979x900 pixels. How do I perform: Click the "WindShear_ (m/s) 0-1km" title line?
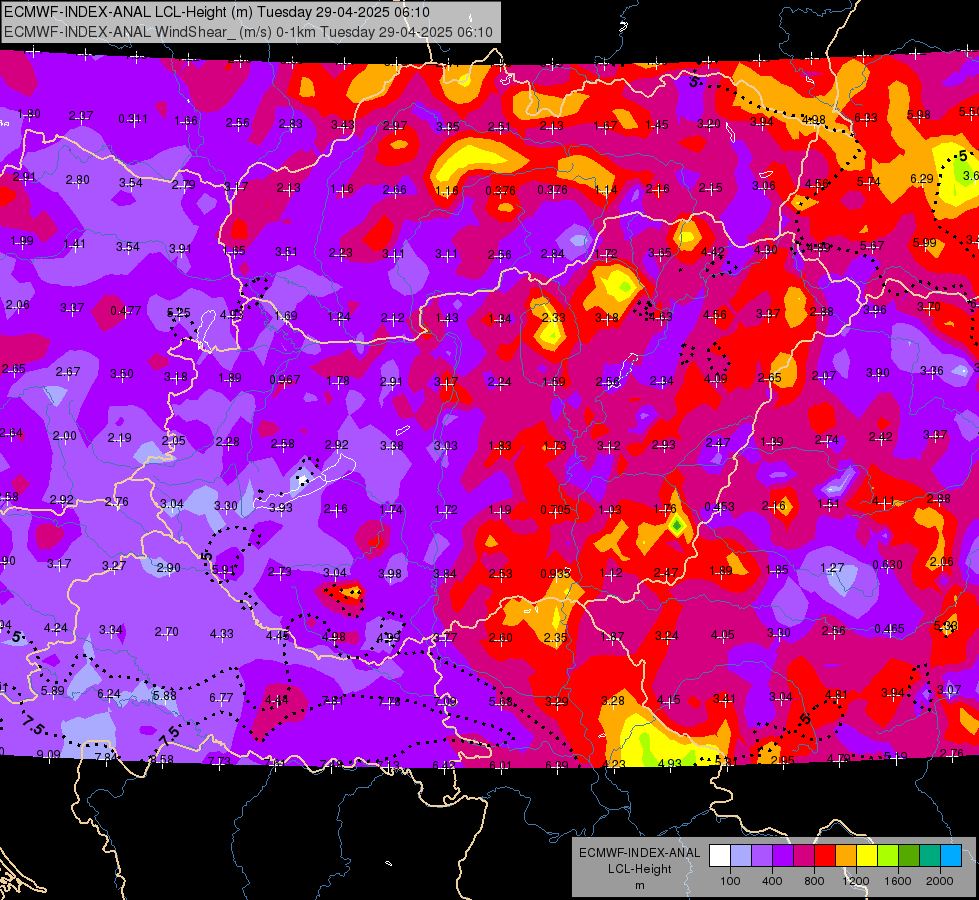(x=248, y=32)
